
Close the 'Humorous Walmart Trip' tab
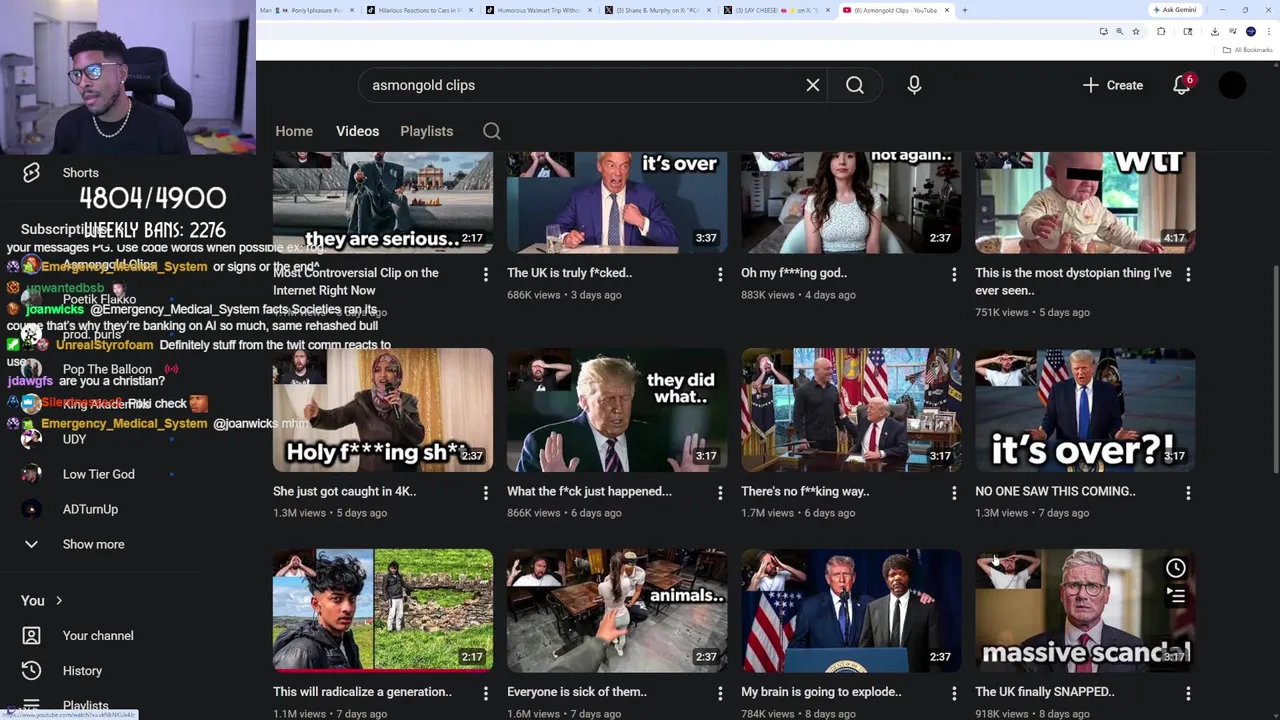coord(590,10)
